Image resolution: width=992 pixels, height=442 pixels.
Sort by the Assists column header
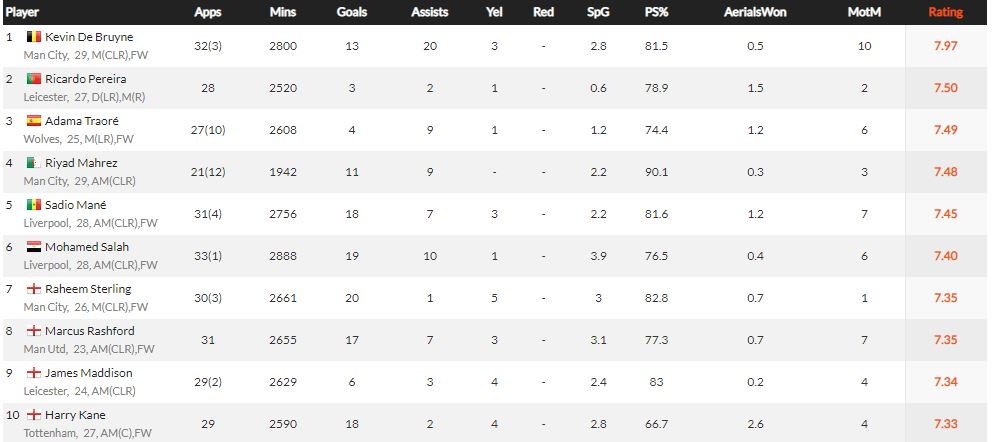tap(429, 13)
